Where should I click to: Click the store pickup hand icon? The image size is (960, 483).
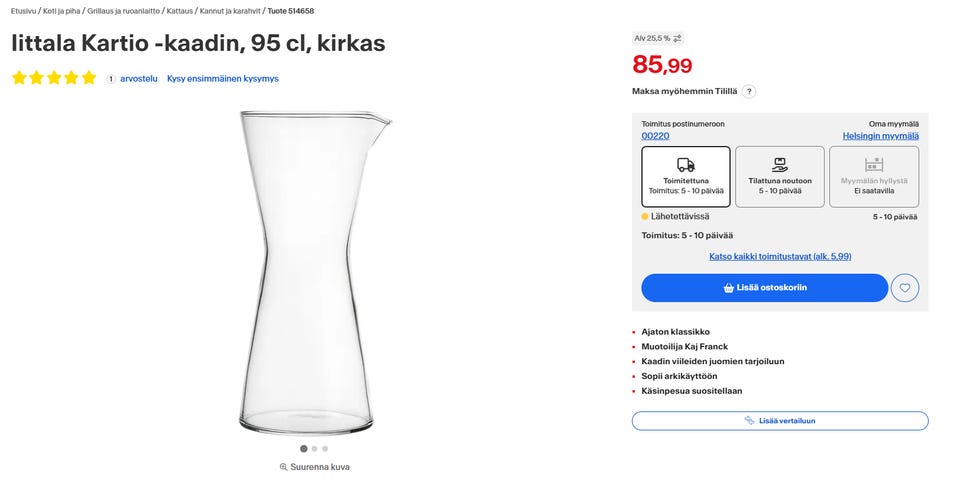pos(780,165)
